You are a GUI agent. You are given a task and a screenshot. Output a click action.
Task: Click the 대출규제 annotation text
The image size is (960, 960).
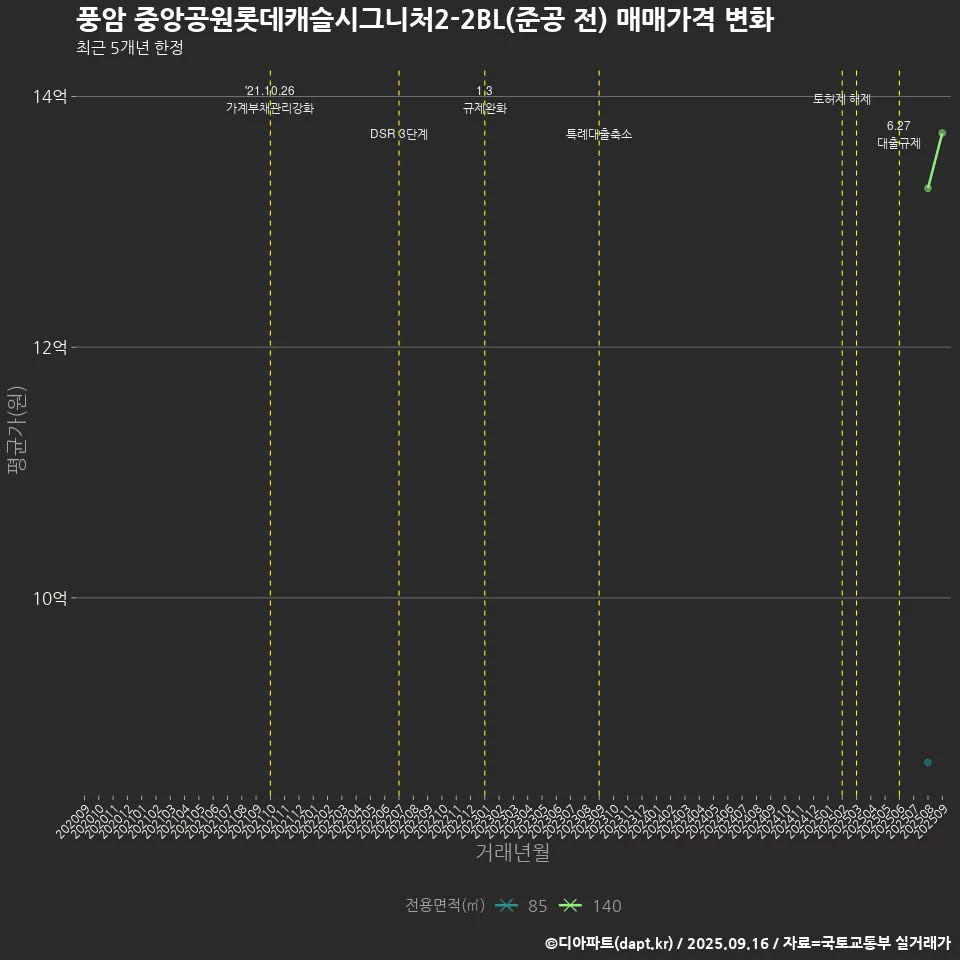coord(899,143)
